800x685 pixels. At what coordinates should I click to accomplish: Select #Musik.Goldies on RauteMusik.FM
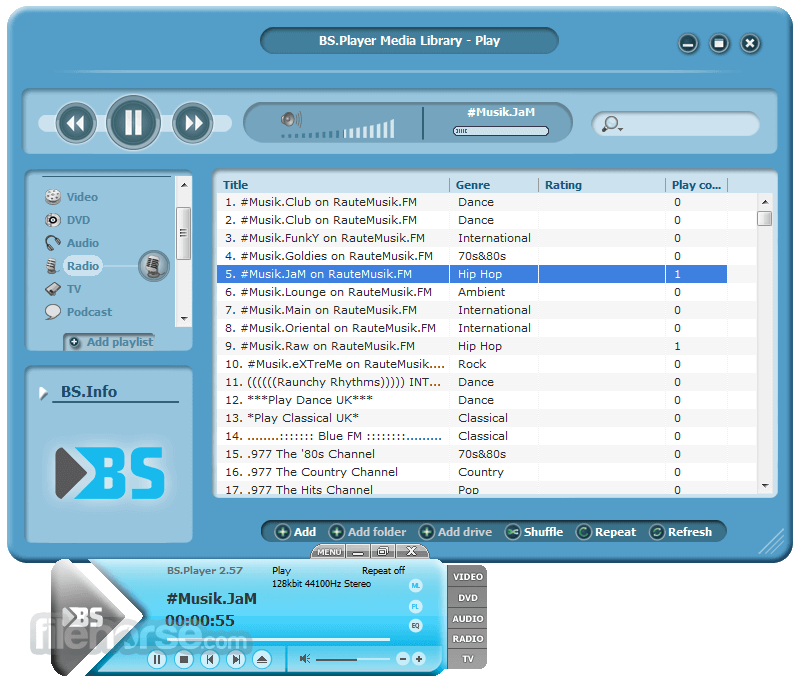(x=472, y=256)
